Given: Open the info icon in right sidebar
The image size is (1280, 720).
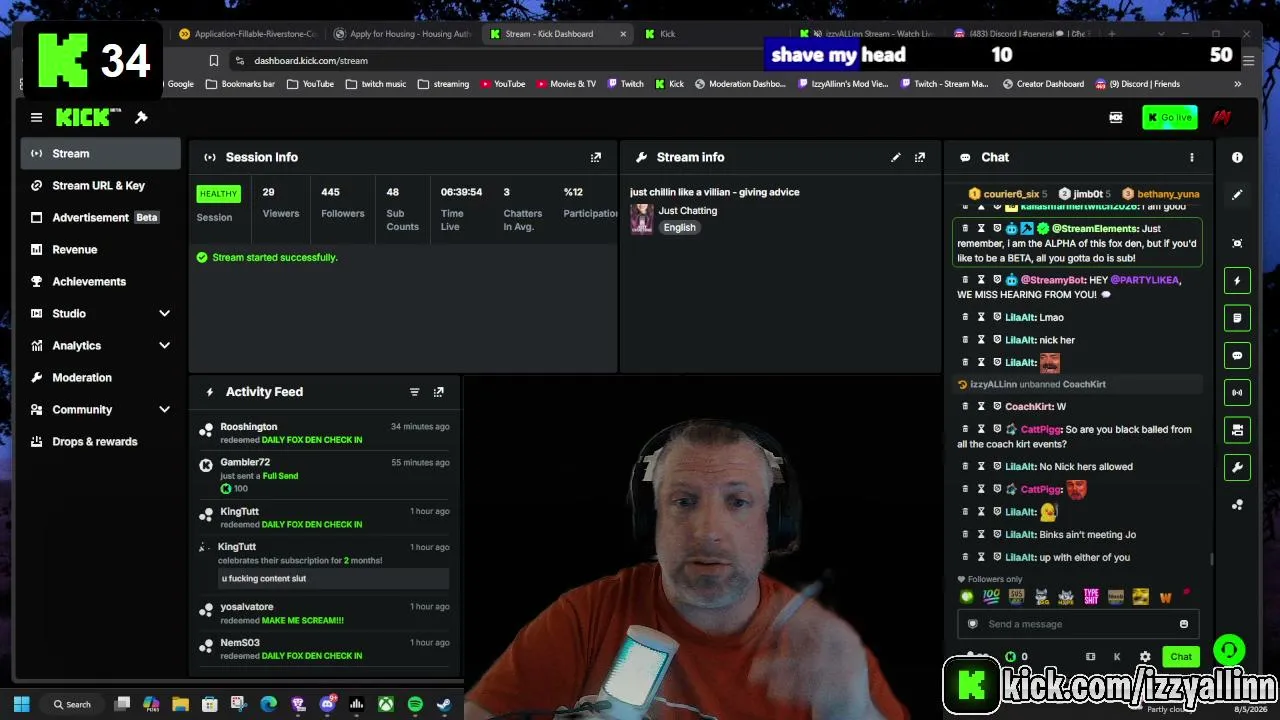Looking at the screenshot, I should [x=1237, y=157].
